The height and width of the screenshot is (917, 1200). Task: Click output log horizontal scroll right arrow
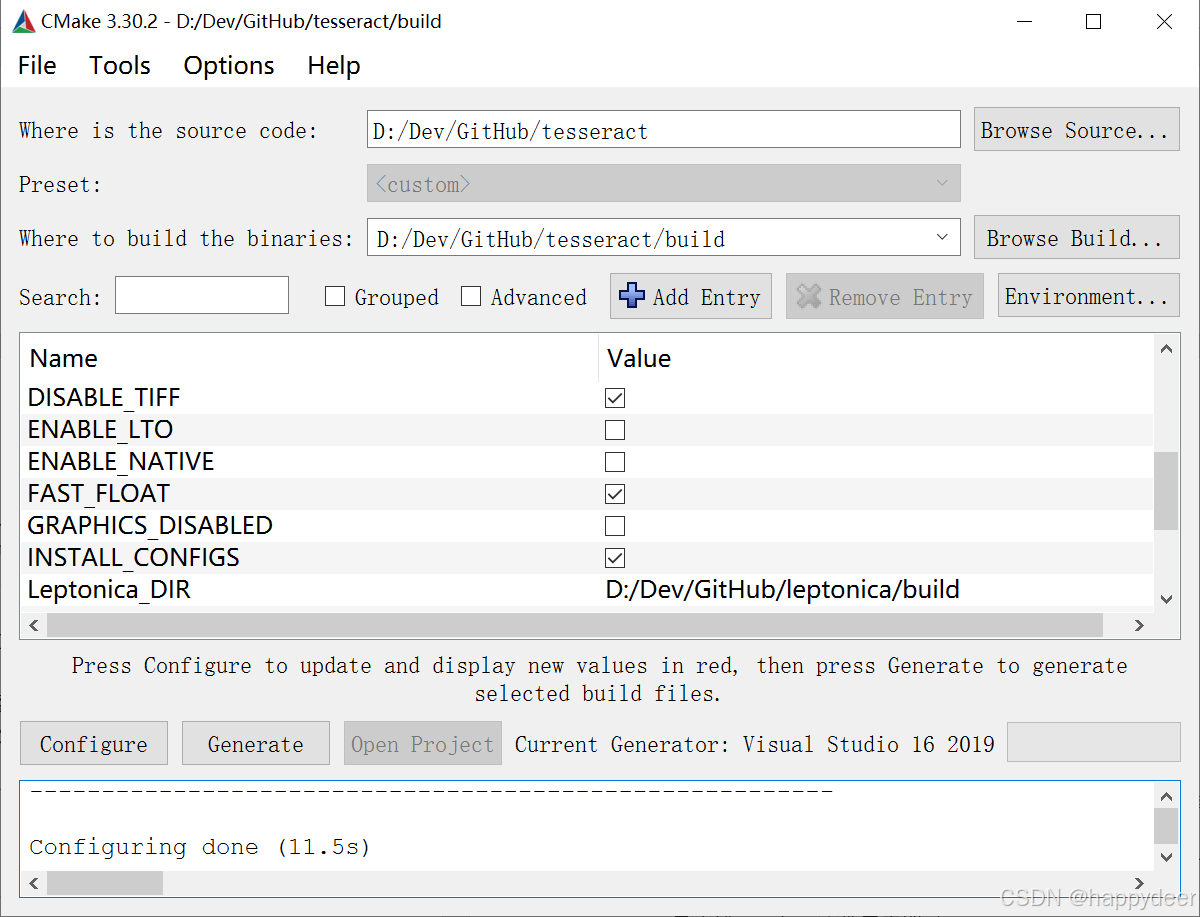[1139, 882]
